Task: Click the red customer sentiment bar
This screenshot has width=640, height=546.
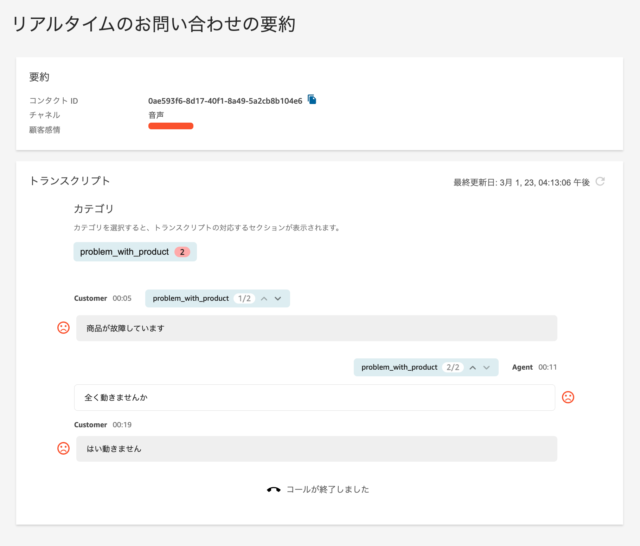Action: (171, 126)
